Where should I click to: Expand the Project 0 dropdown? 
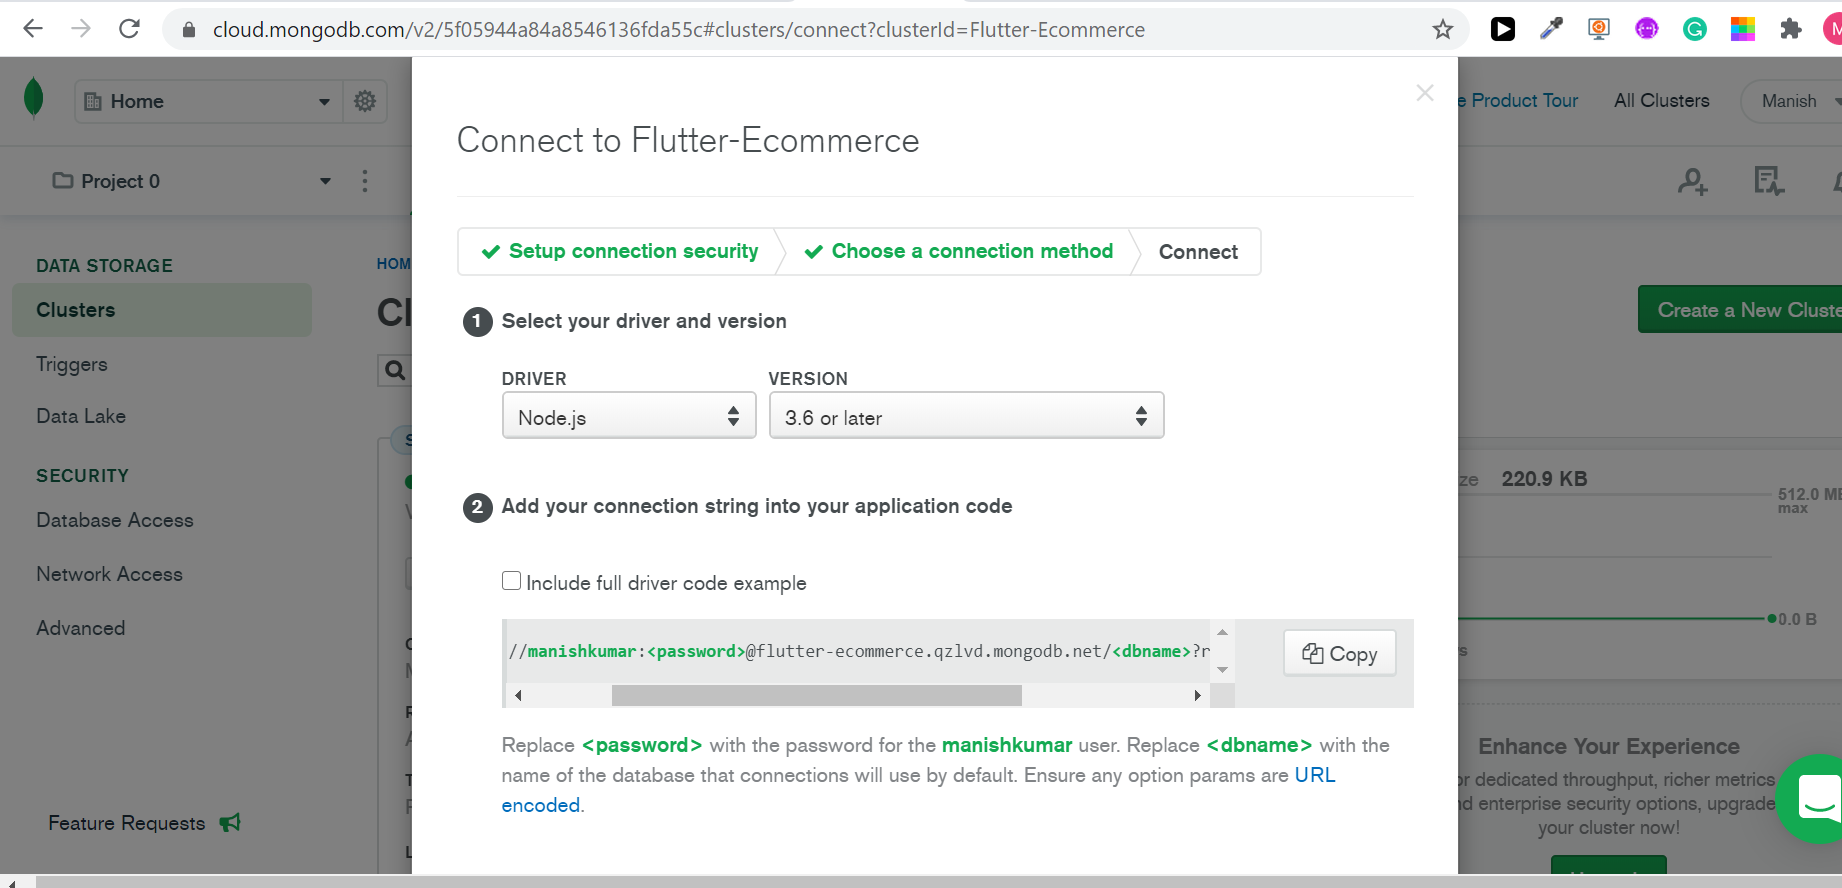point(325,181)
